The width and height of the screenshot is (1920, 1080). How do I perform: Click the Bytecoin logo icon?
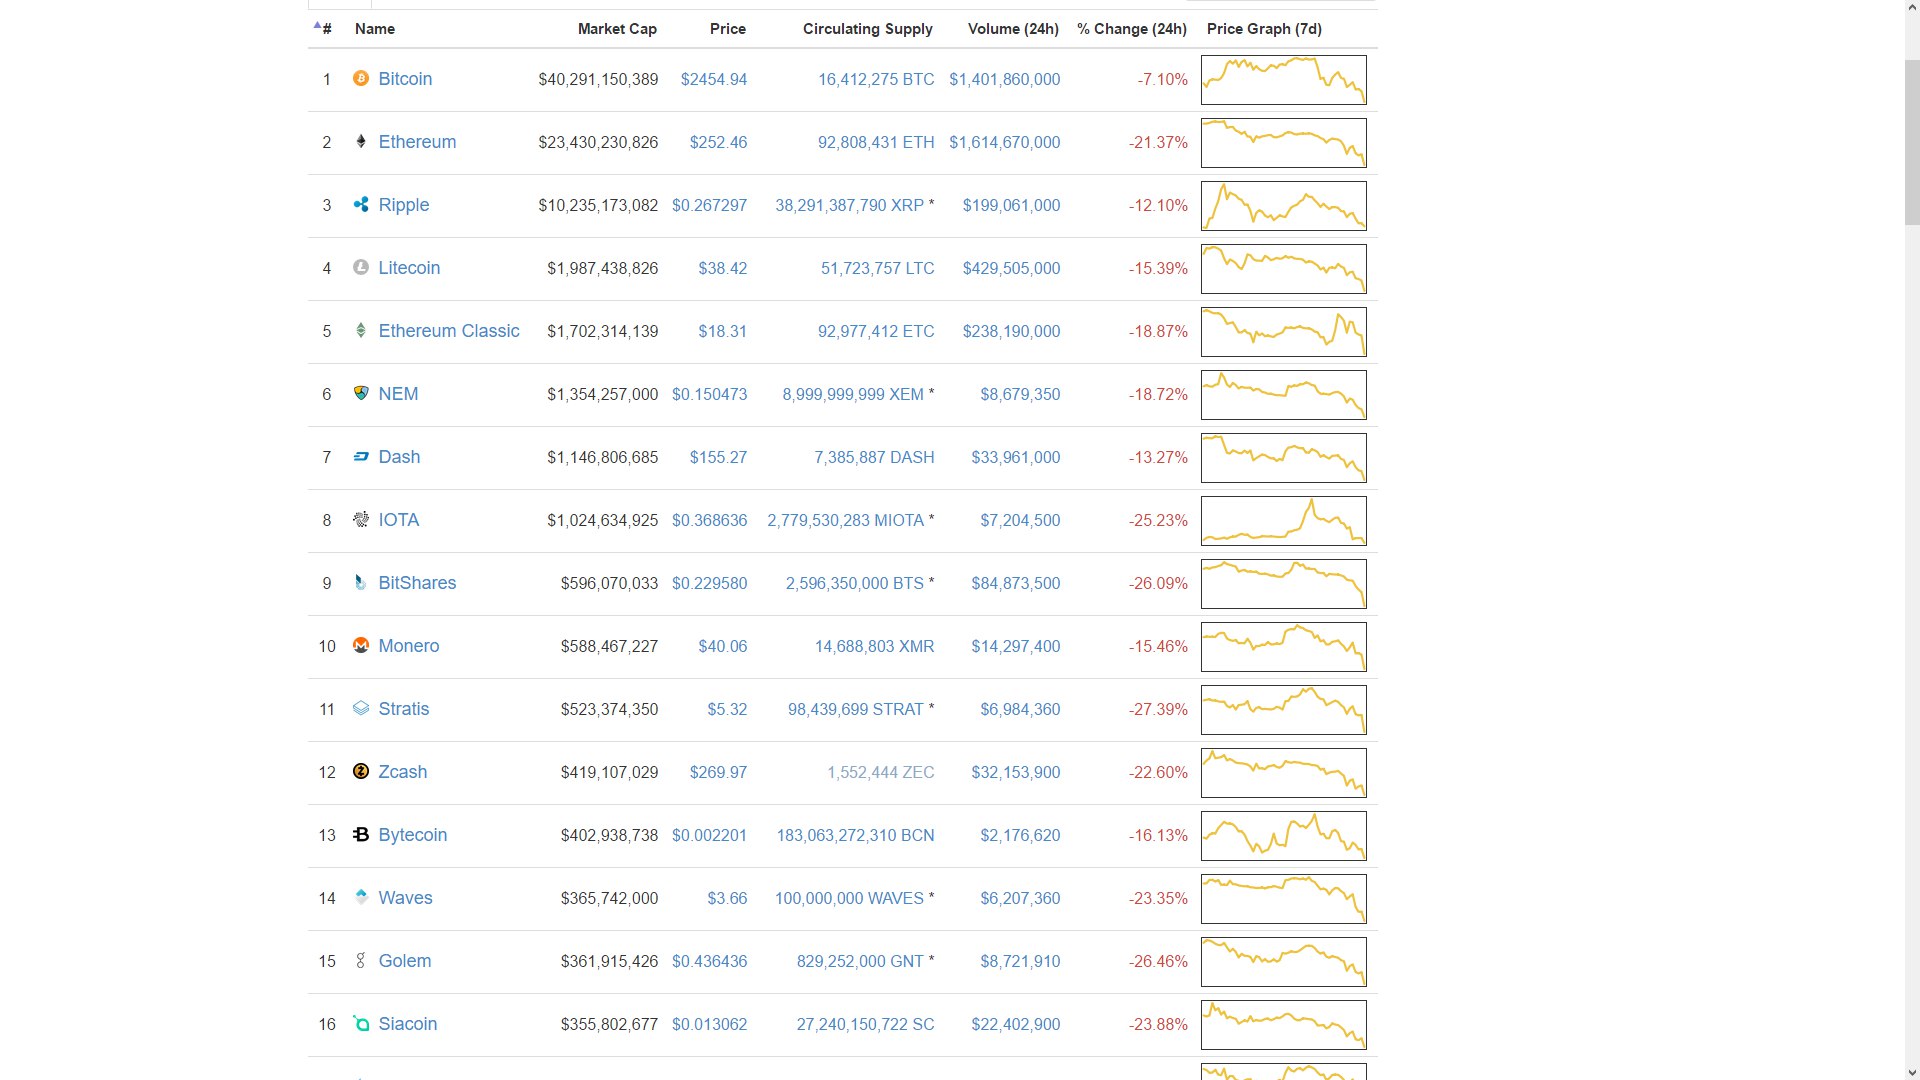pos(361,834)
